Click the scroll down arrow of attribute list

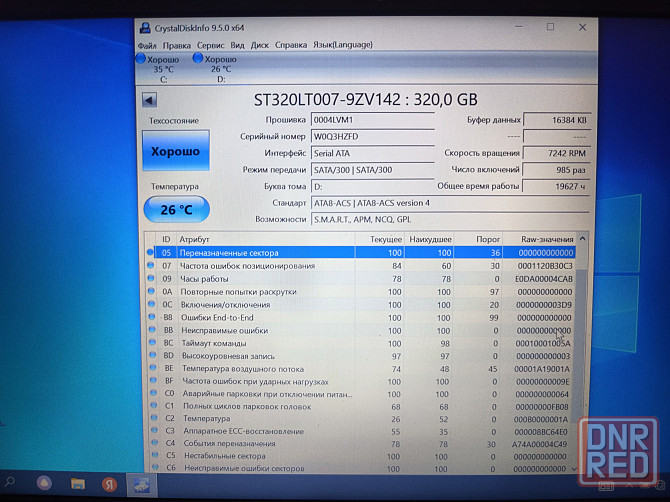(x=576, y=469)
